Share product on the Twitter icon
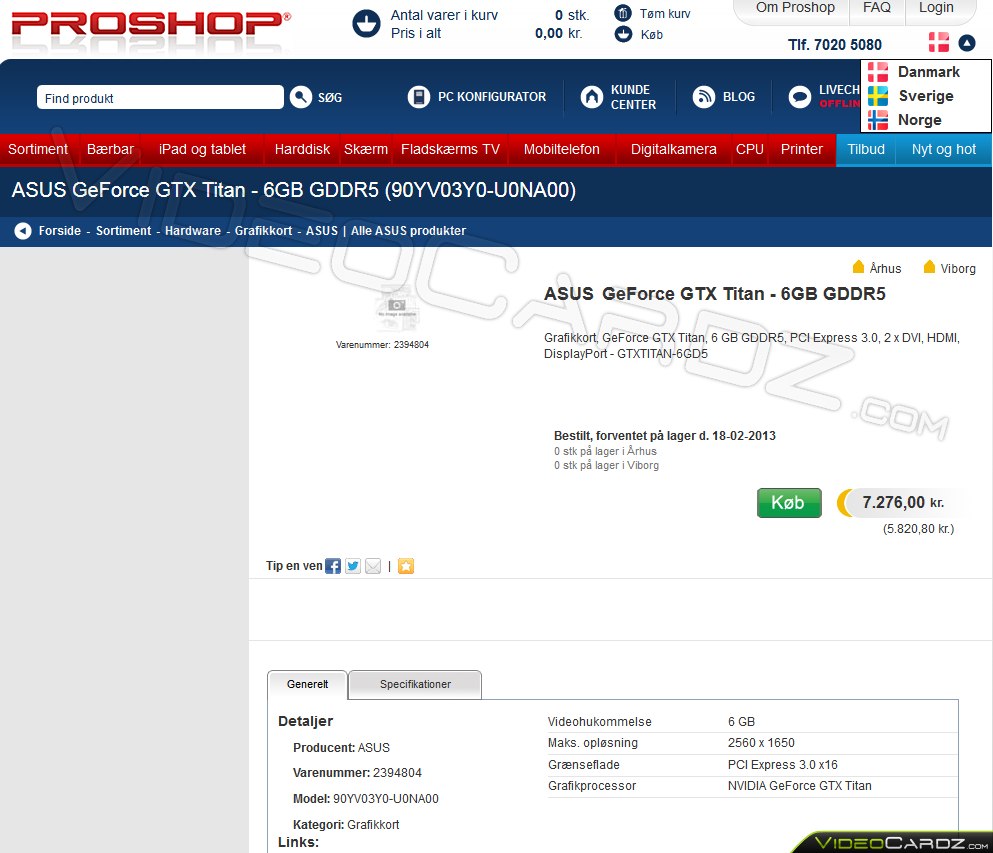Image resolution: width=993 pixels, height=853 pixels. pyautogui.click(x=352, y=566)
